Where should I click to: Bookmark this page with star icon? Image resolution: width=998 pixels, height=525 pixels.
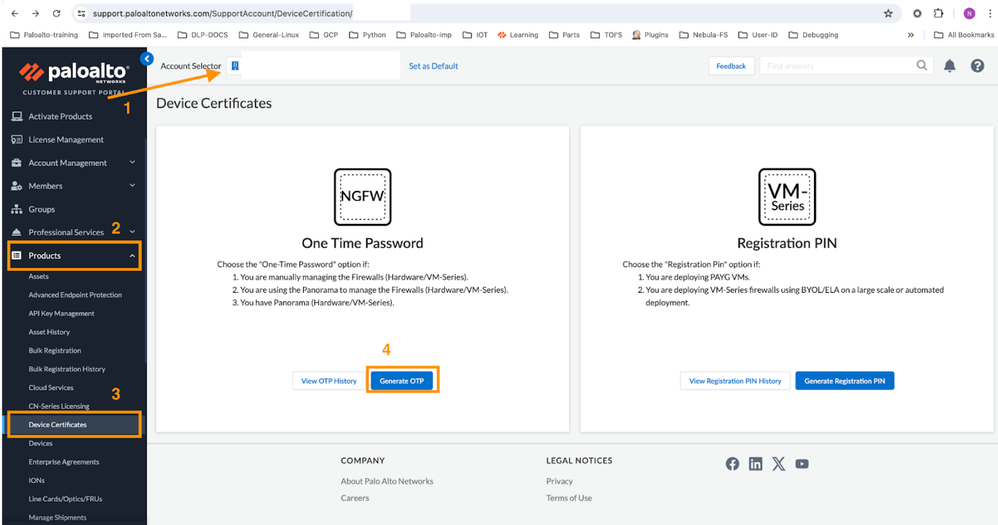888,14
